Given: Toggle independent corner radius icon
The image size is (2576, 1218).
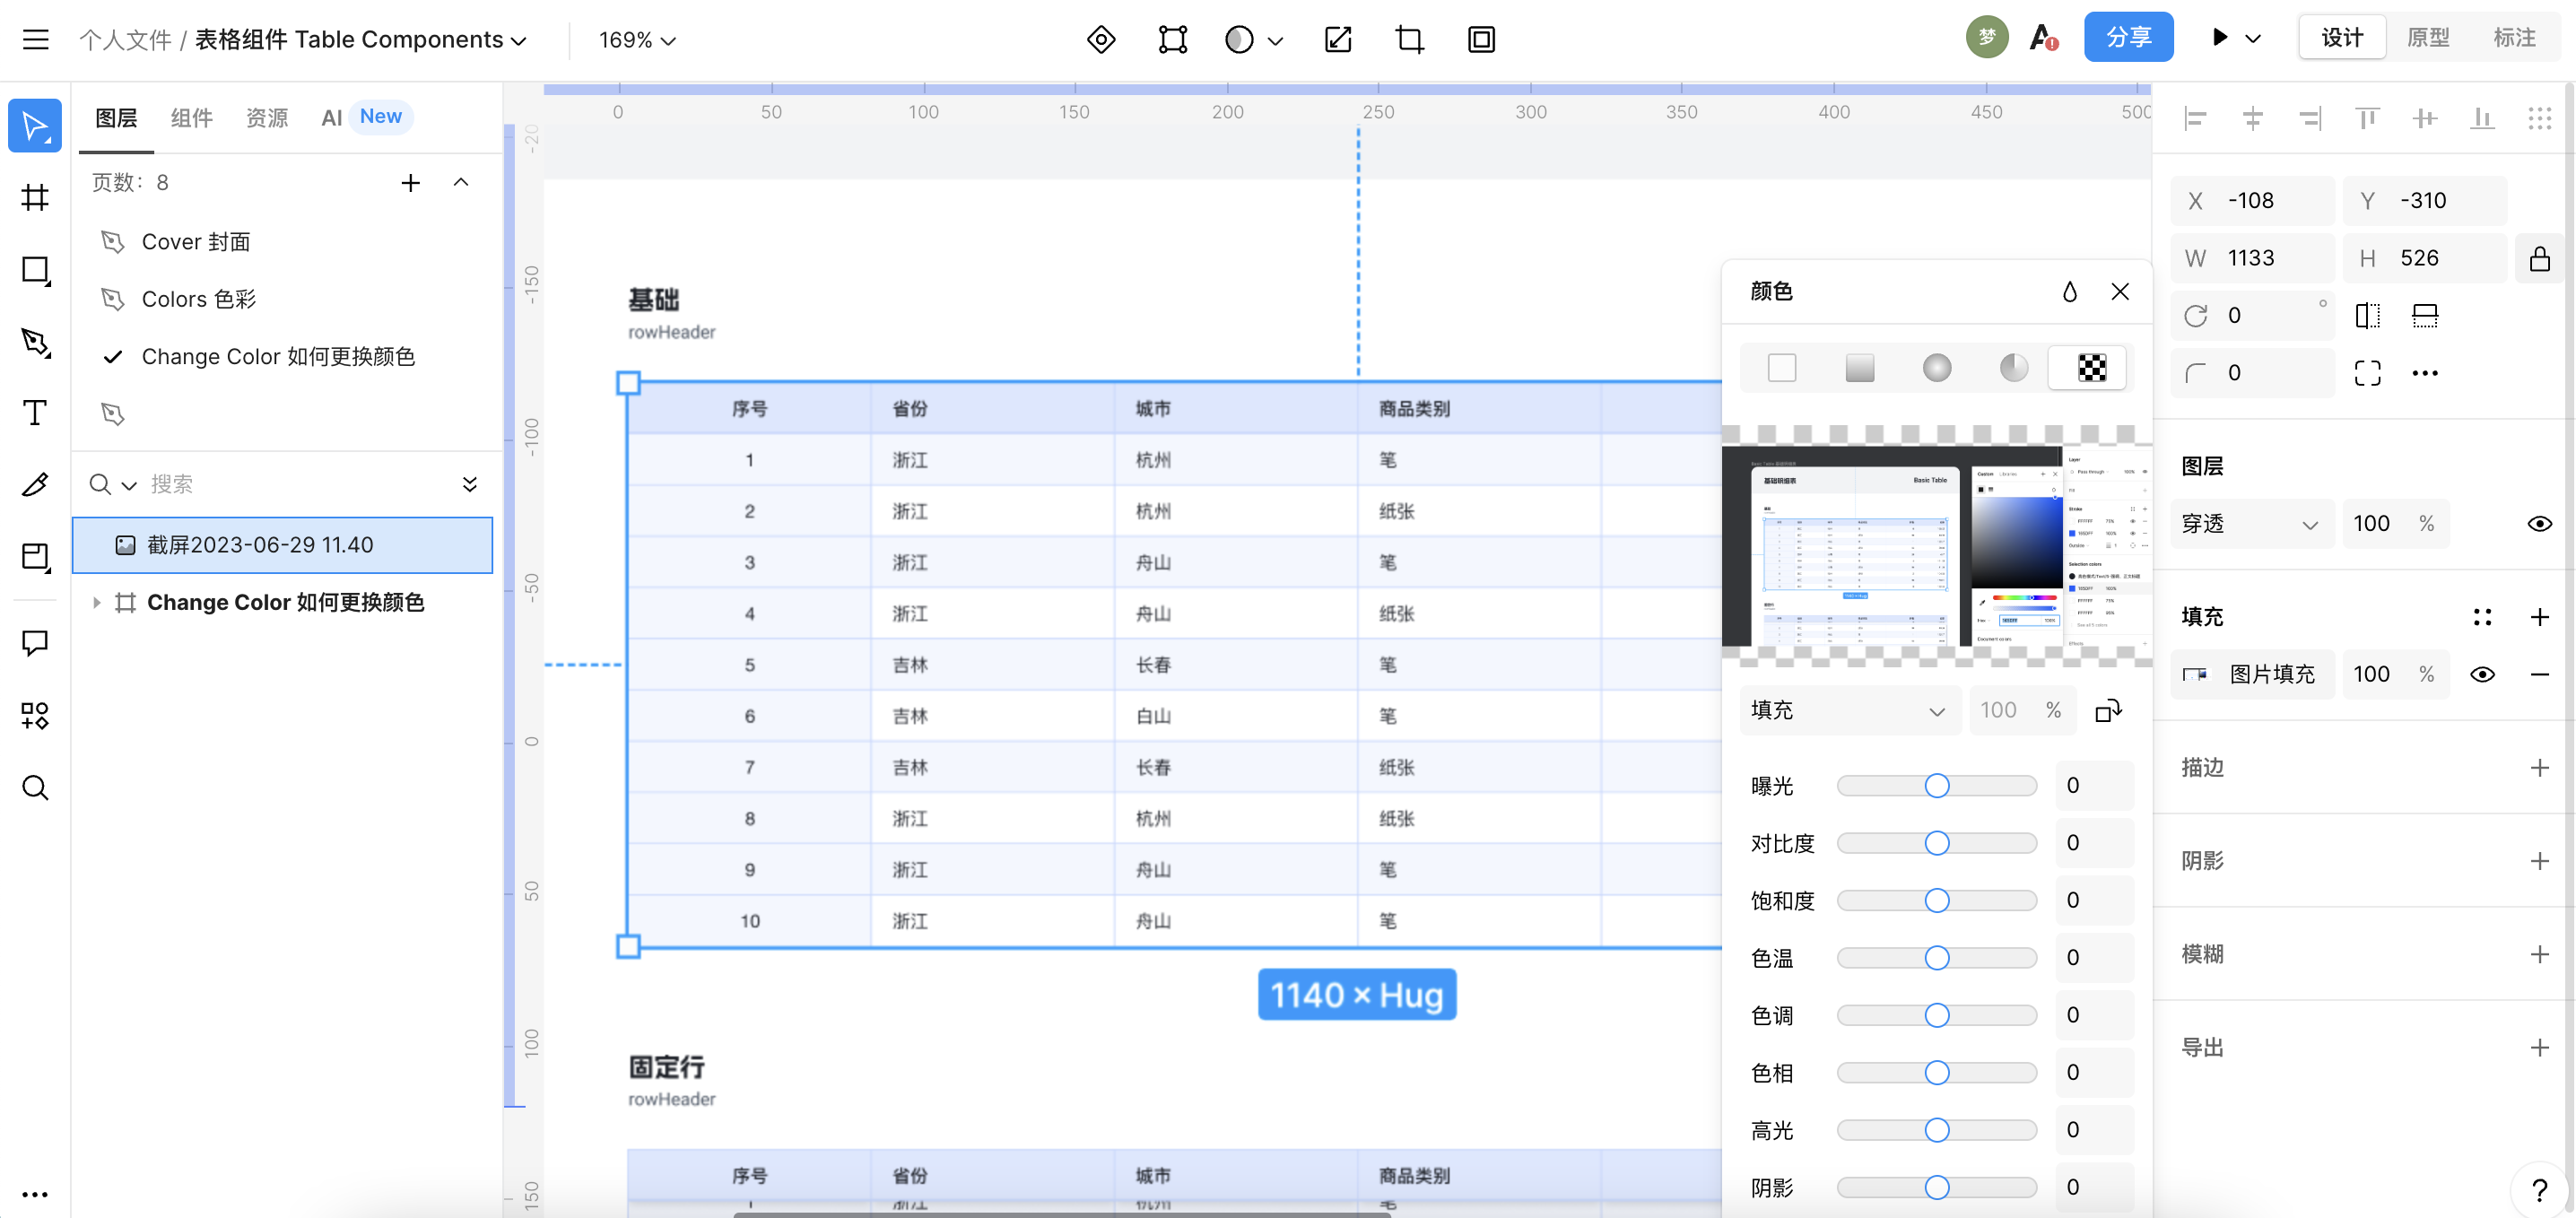Looking at the screenshot, I should (x=2367, y=374).
